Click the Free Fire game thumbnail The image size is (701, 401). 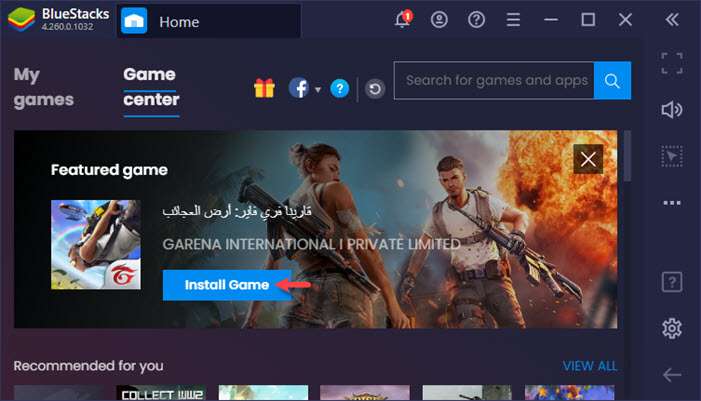tap(96, 245)
